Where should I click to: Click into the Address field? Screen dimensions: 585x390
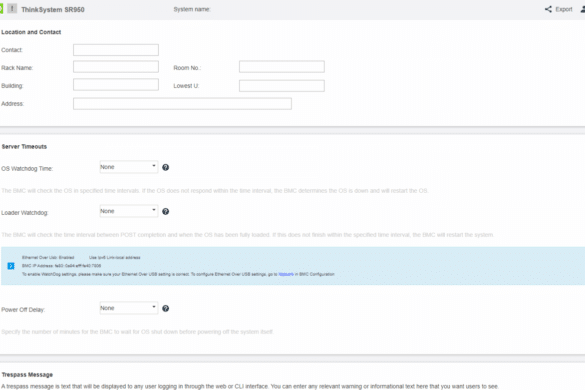tap(182, 104)
